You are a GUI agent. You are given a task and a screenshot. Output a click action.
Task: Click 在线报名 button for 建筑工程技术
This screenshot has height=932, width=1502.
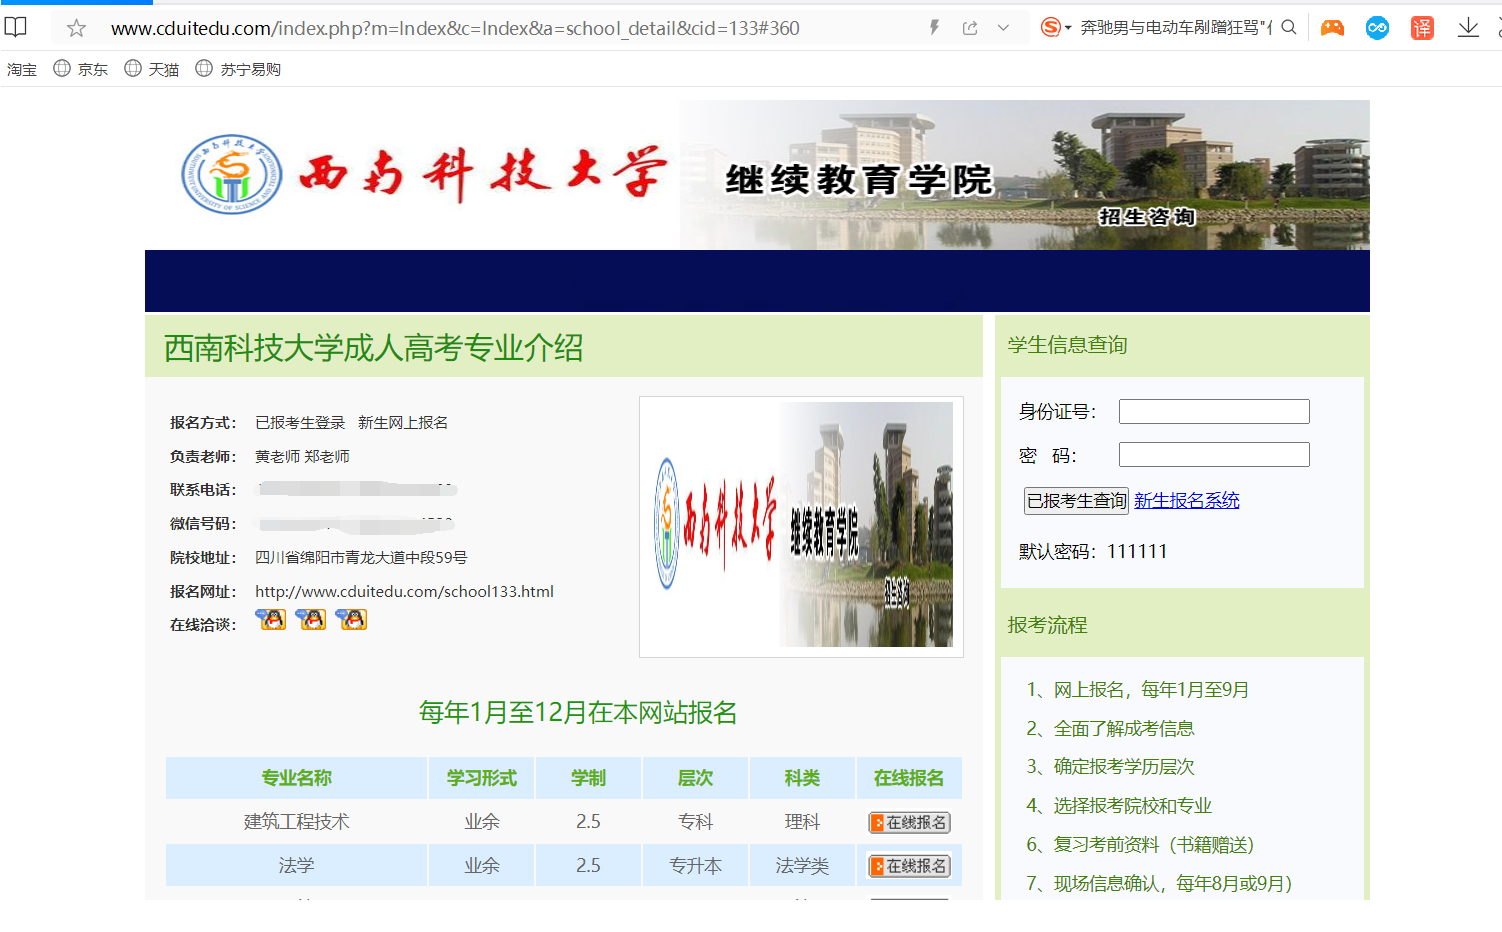coord(909,823)
